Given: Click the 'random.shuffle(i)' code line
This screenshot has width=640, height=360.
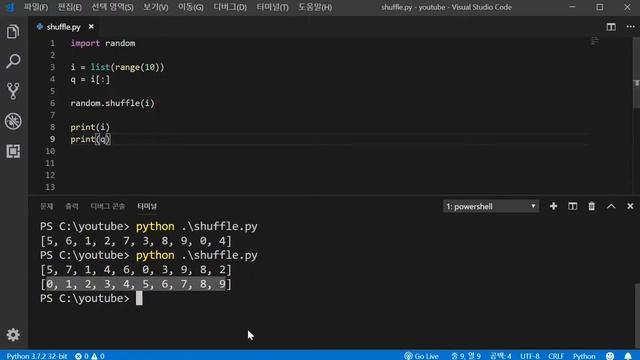Looking at the screenshot, I should 113,103.
